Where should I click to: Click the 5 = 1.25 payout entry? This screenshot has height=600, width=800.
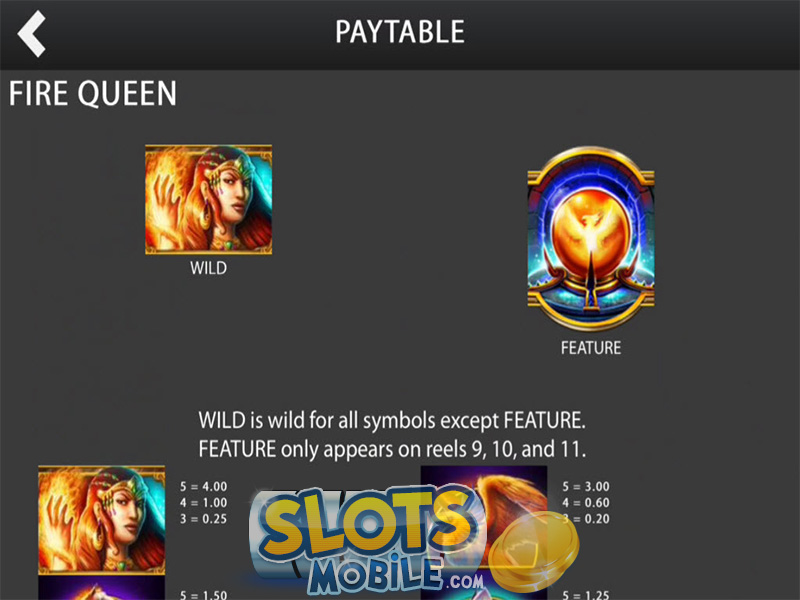coord(586,594)
